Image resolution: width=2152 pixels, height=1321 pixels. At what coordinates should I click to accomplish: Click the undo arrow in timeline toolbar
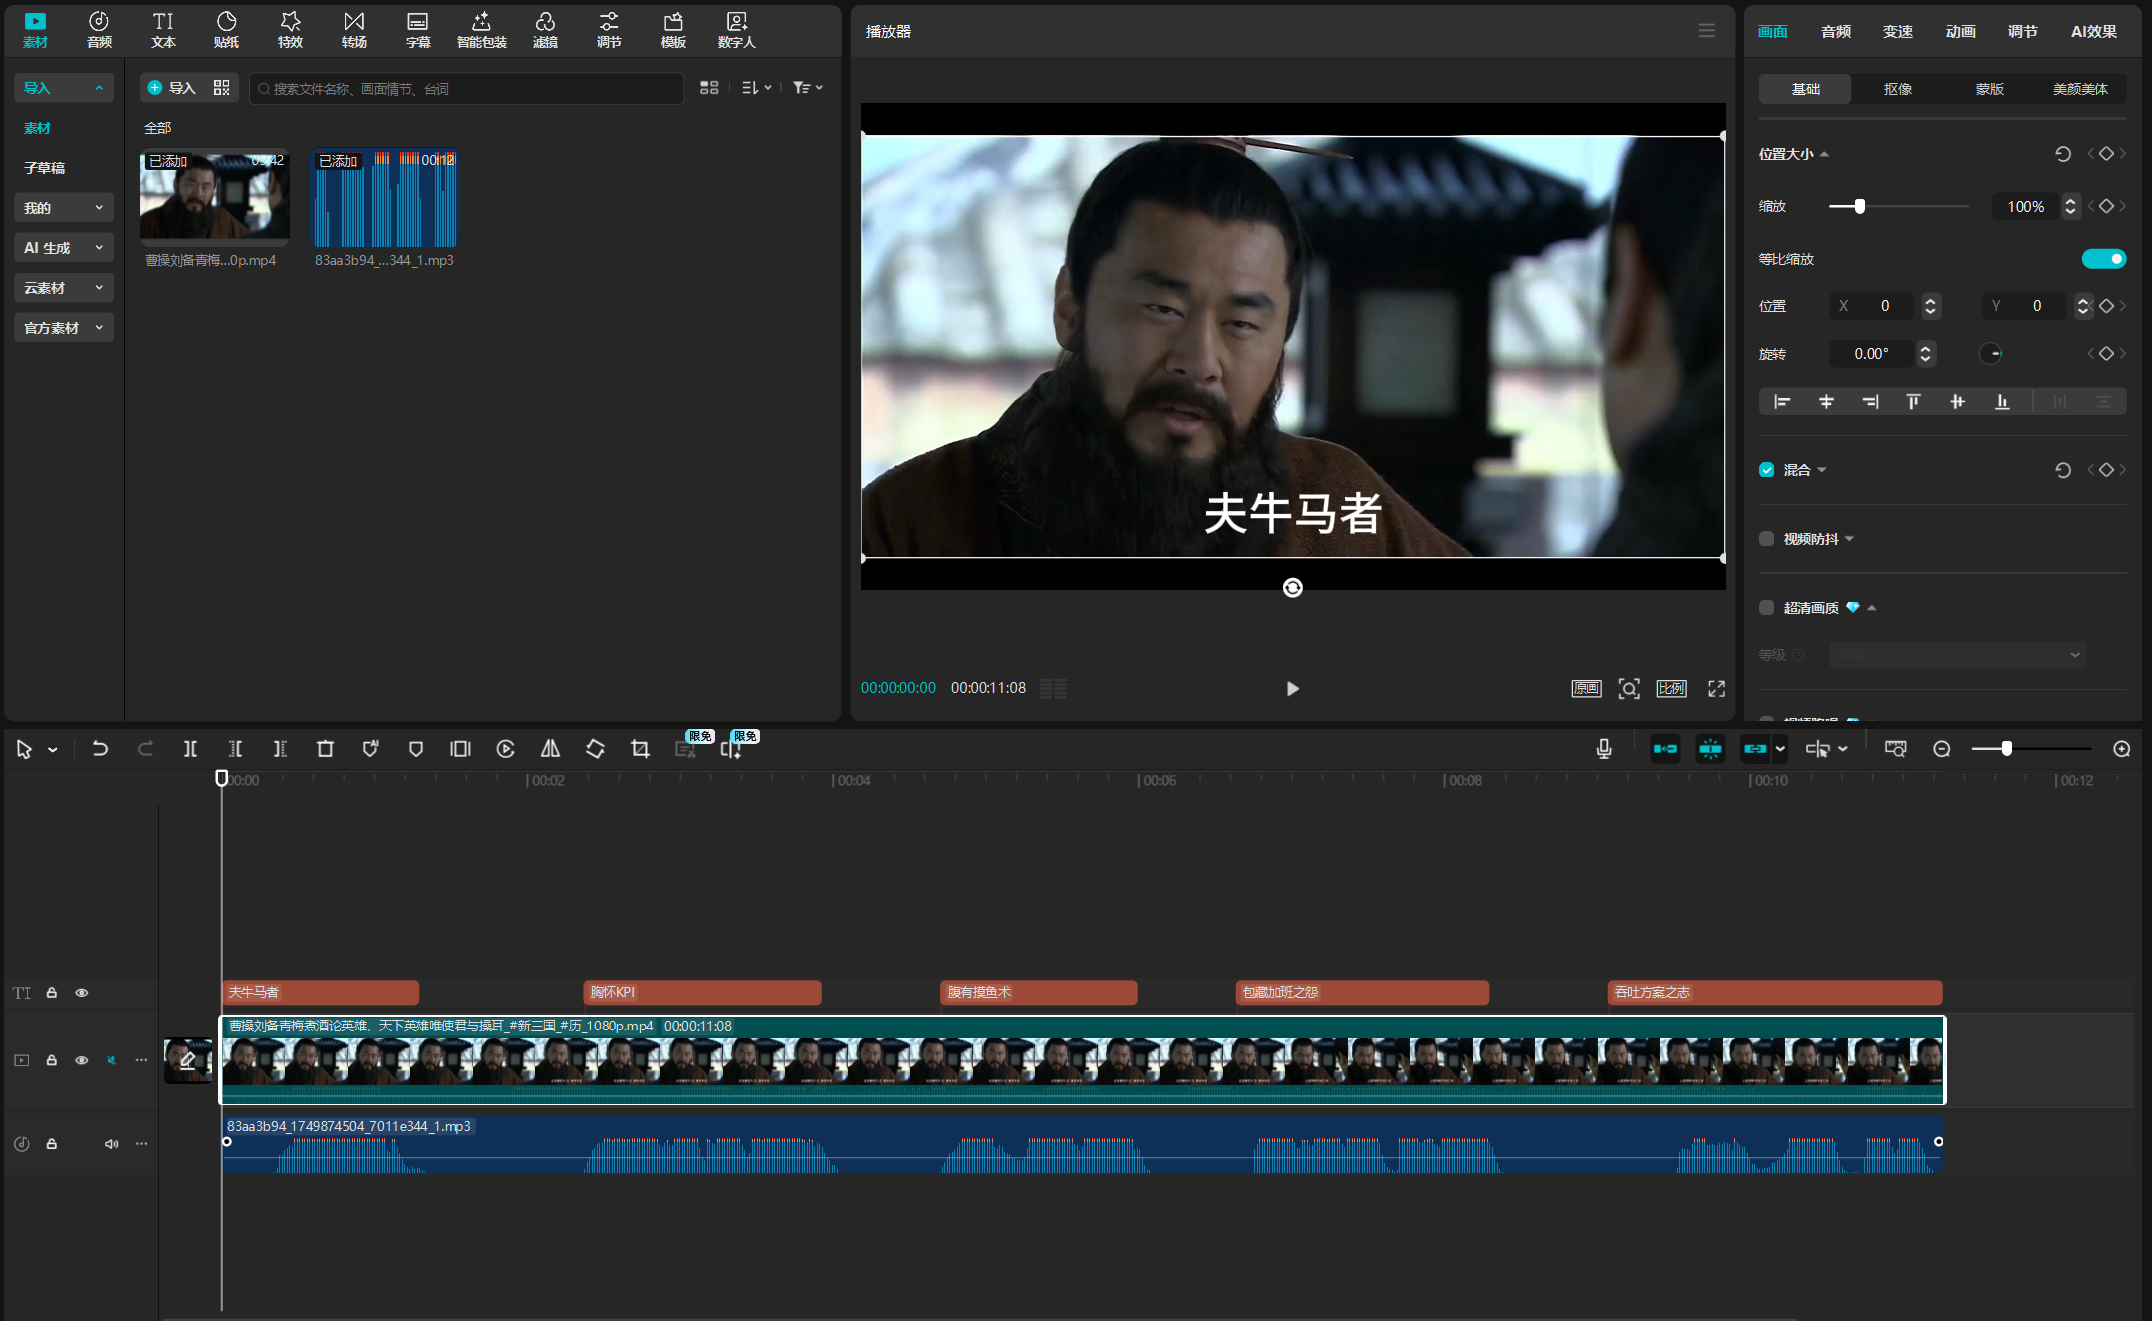pos(100,749)
